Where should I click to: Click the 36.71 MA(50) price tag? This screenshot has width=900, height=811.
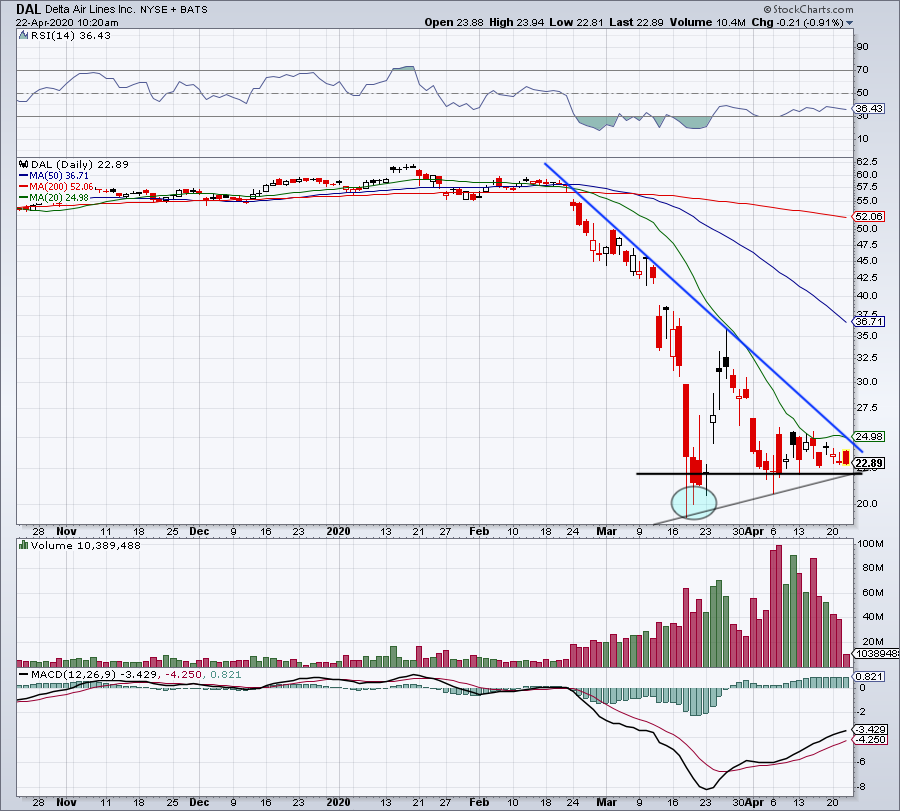(868, 321)
